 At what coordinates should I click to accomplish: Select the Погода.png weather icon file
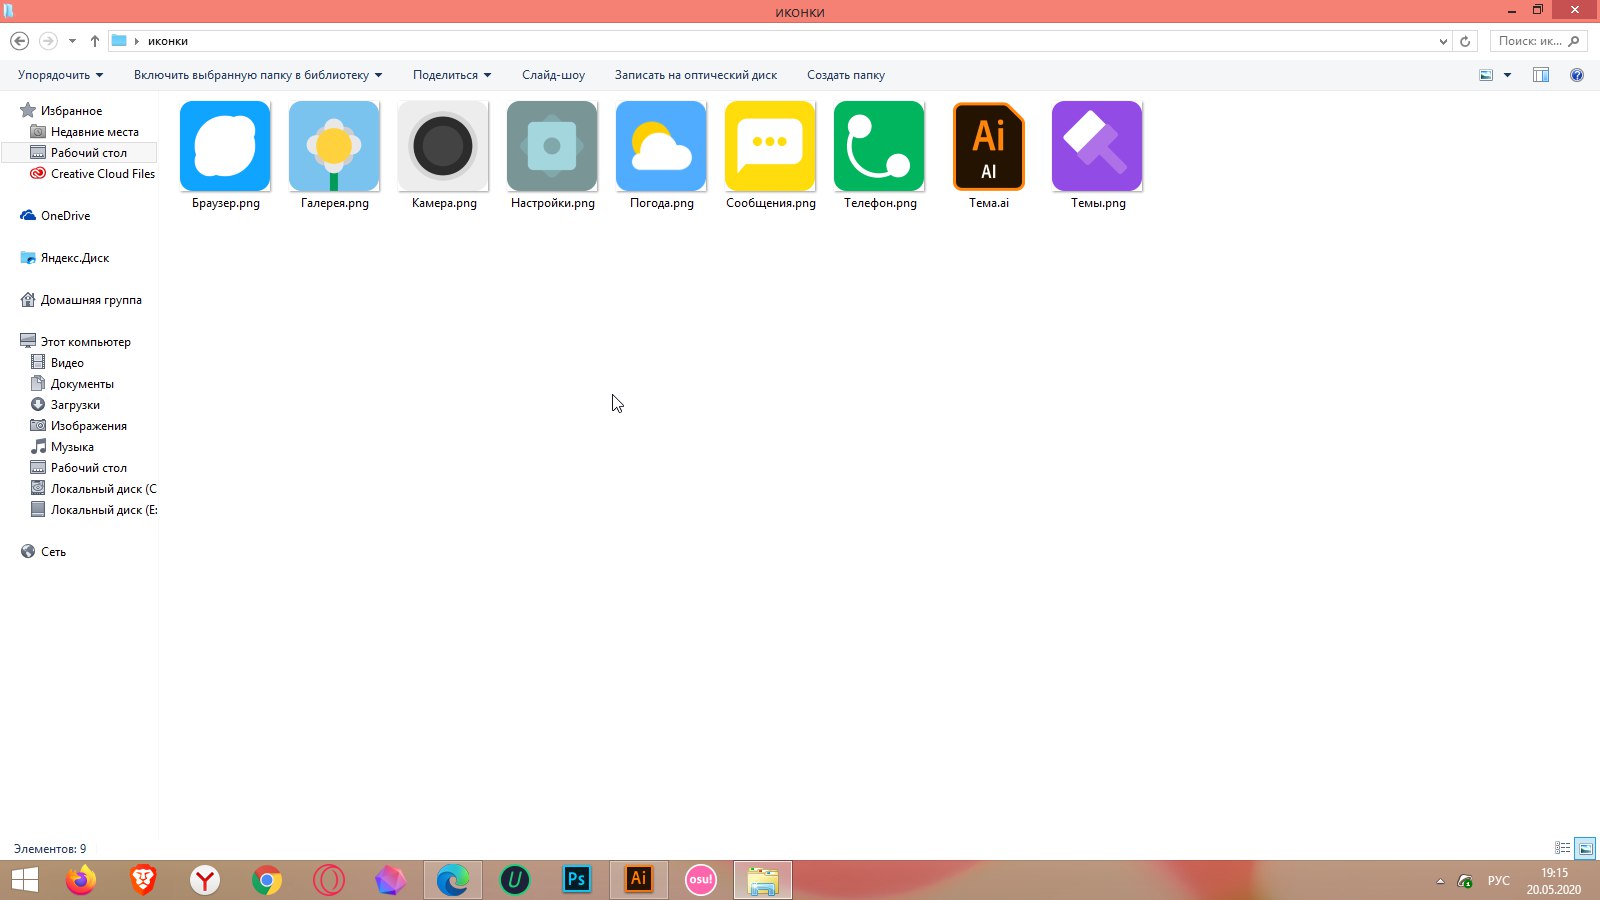(661, 146)
